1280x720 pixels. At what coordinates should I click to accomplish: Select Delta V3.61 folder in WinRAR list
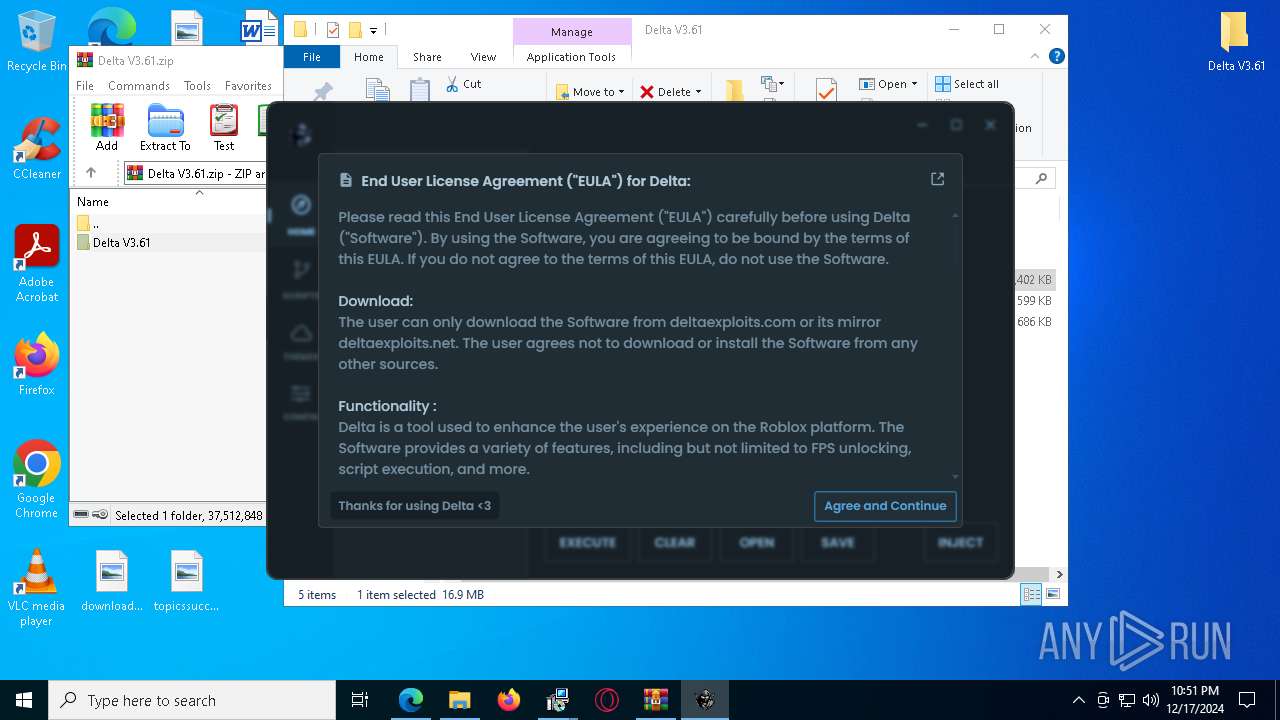121,243
